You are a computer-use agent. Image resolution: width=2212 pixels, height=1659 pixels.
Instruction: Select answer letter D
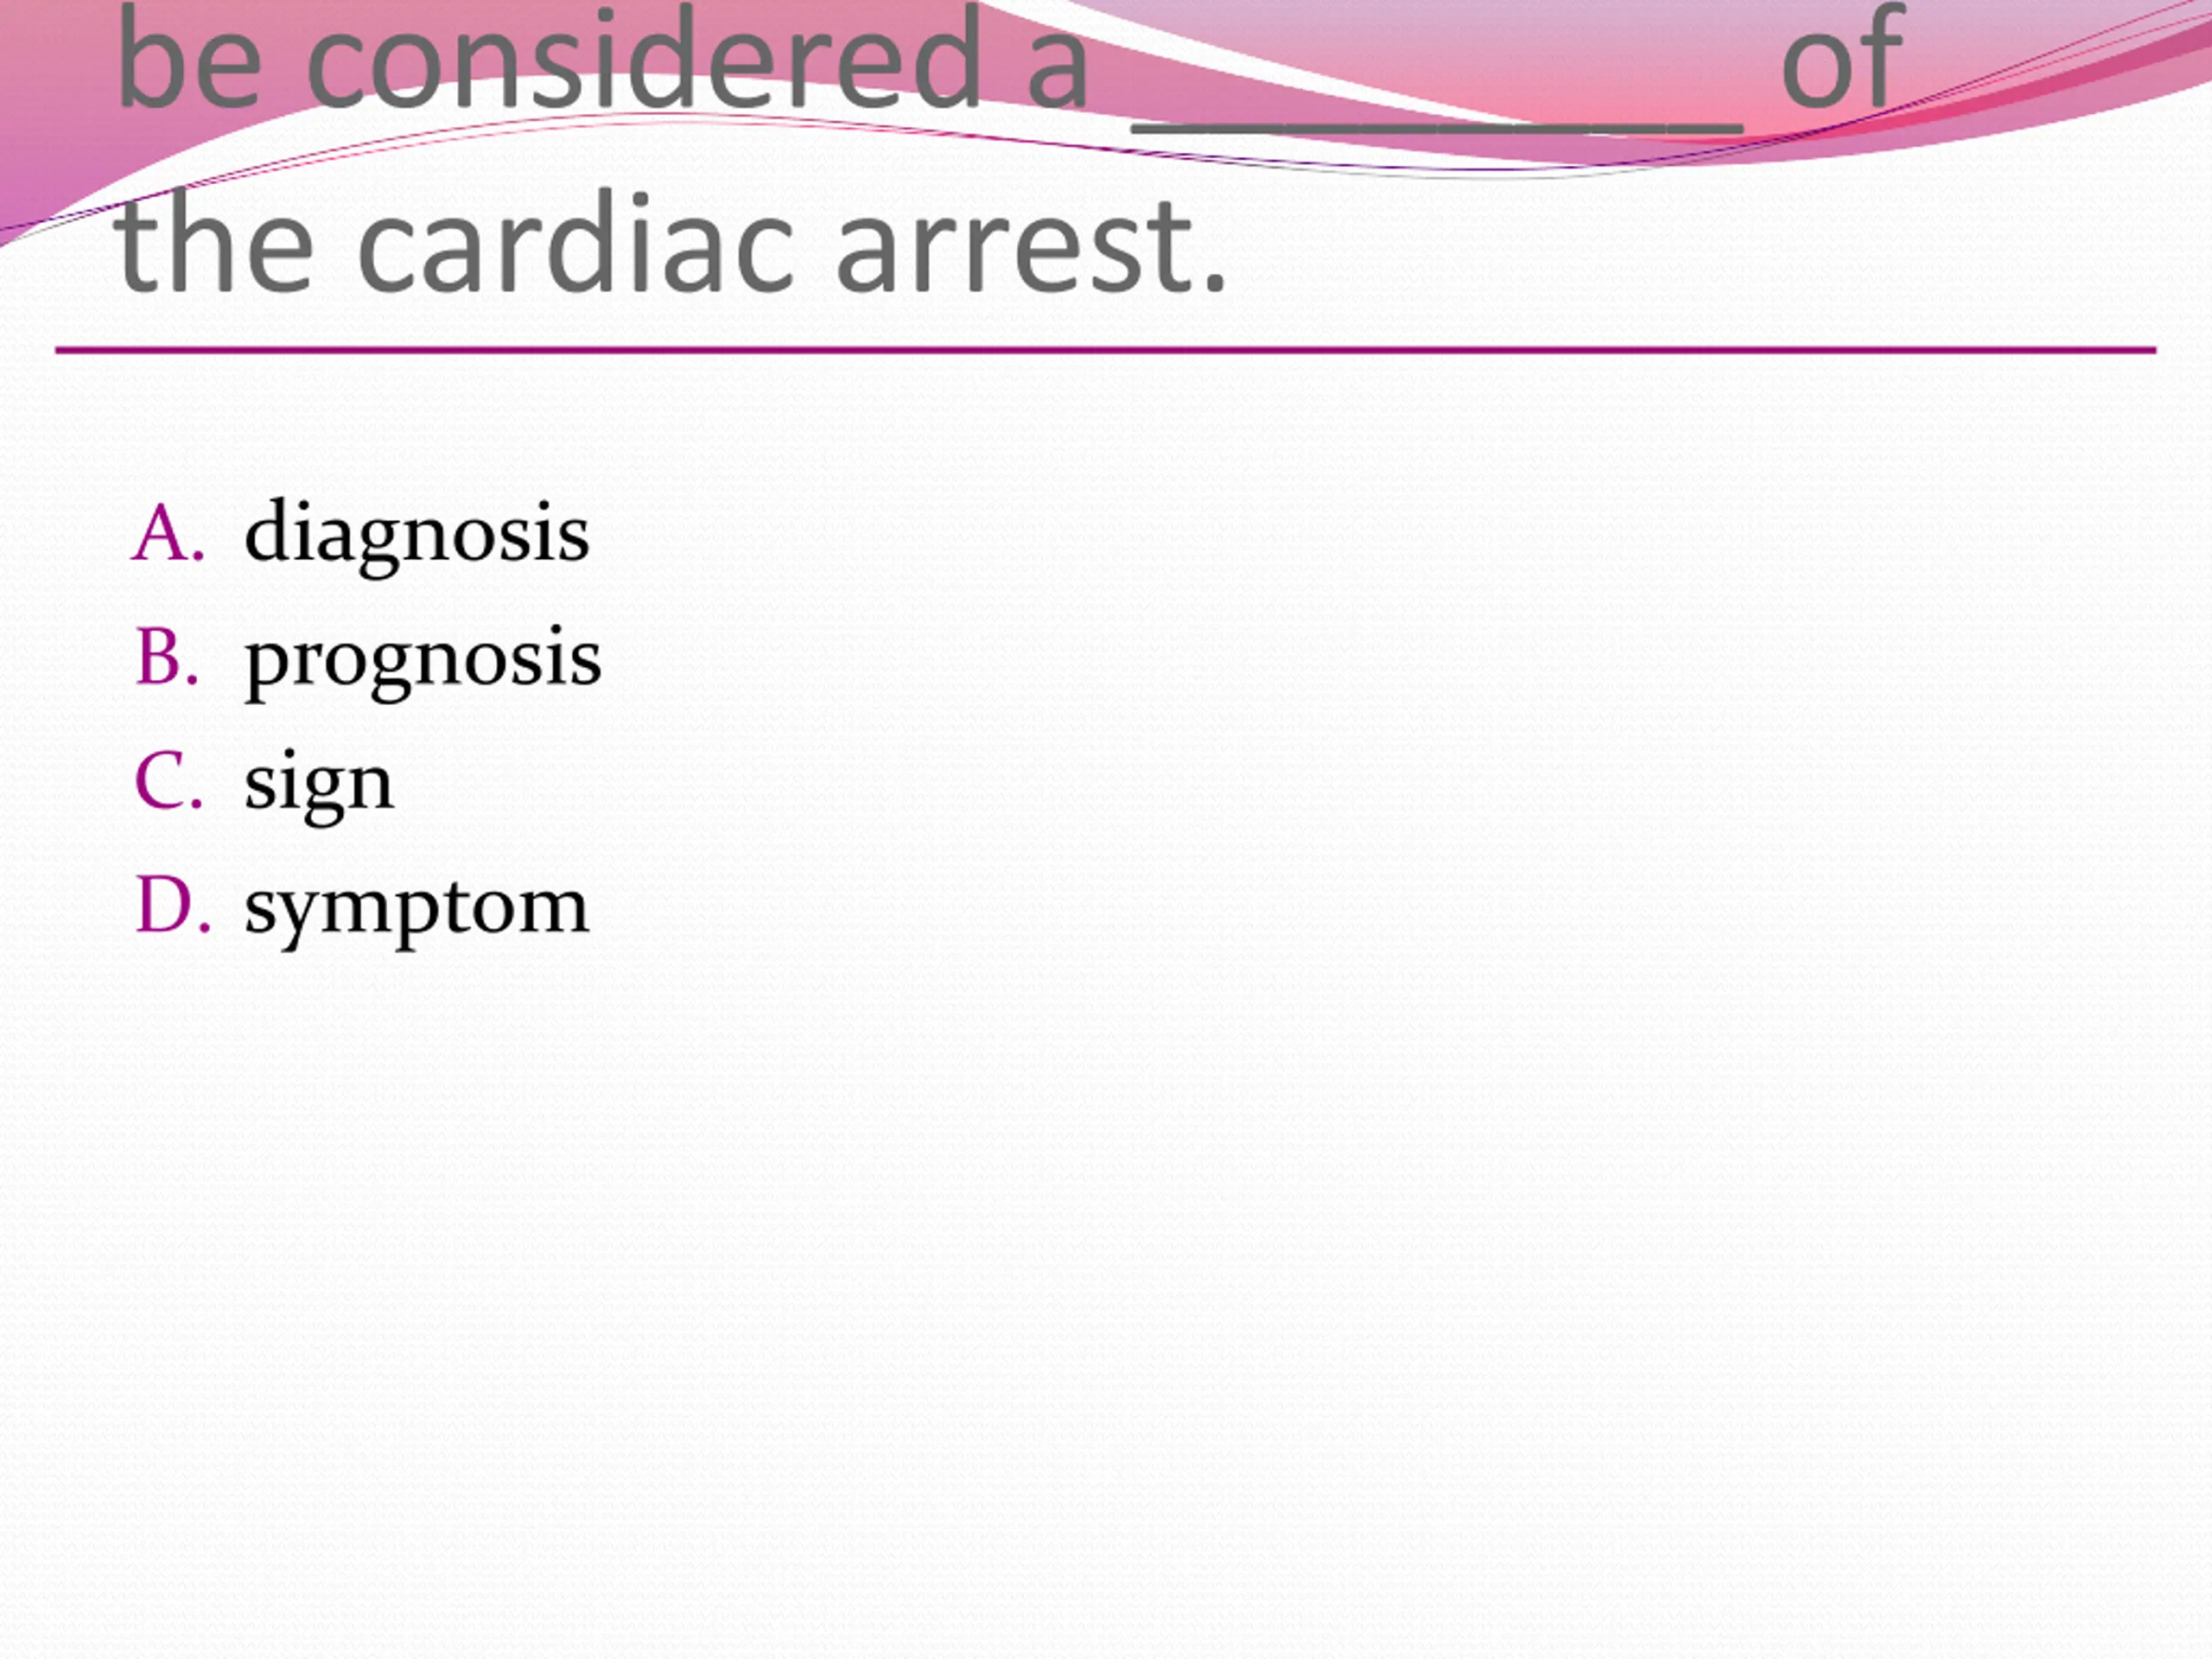pyautogui.click(x=173, y=906)
